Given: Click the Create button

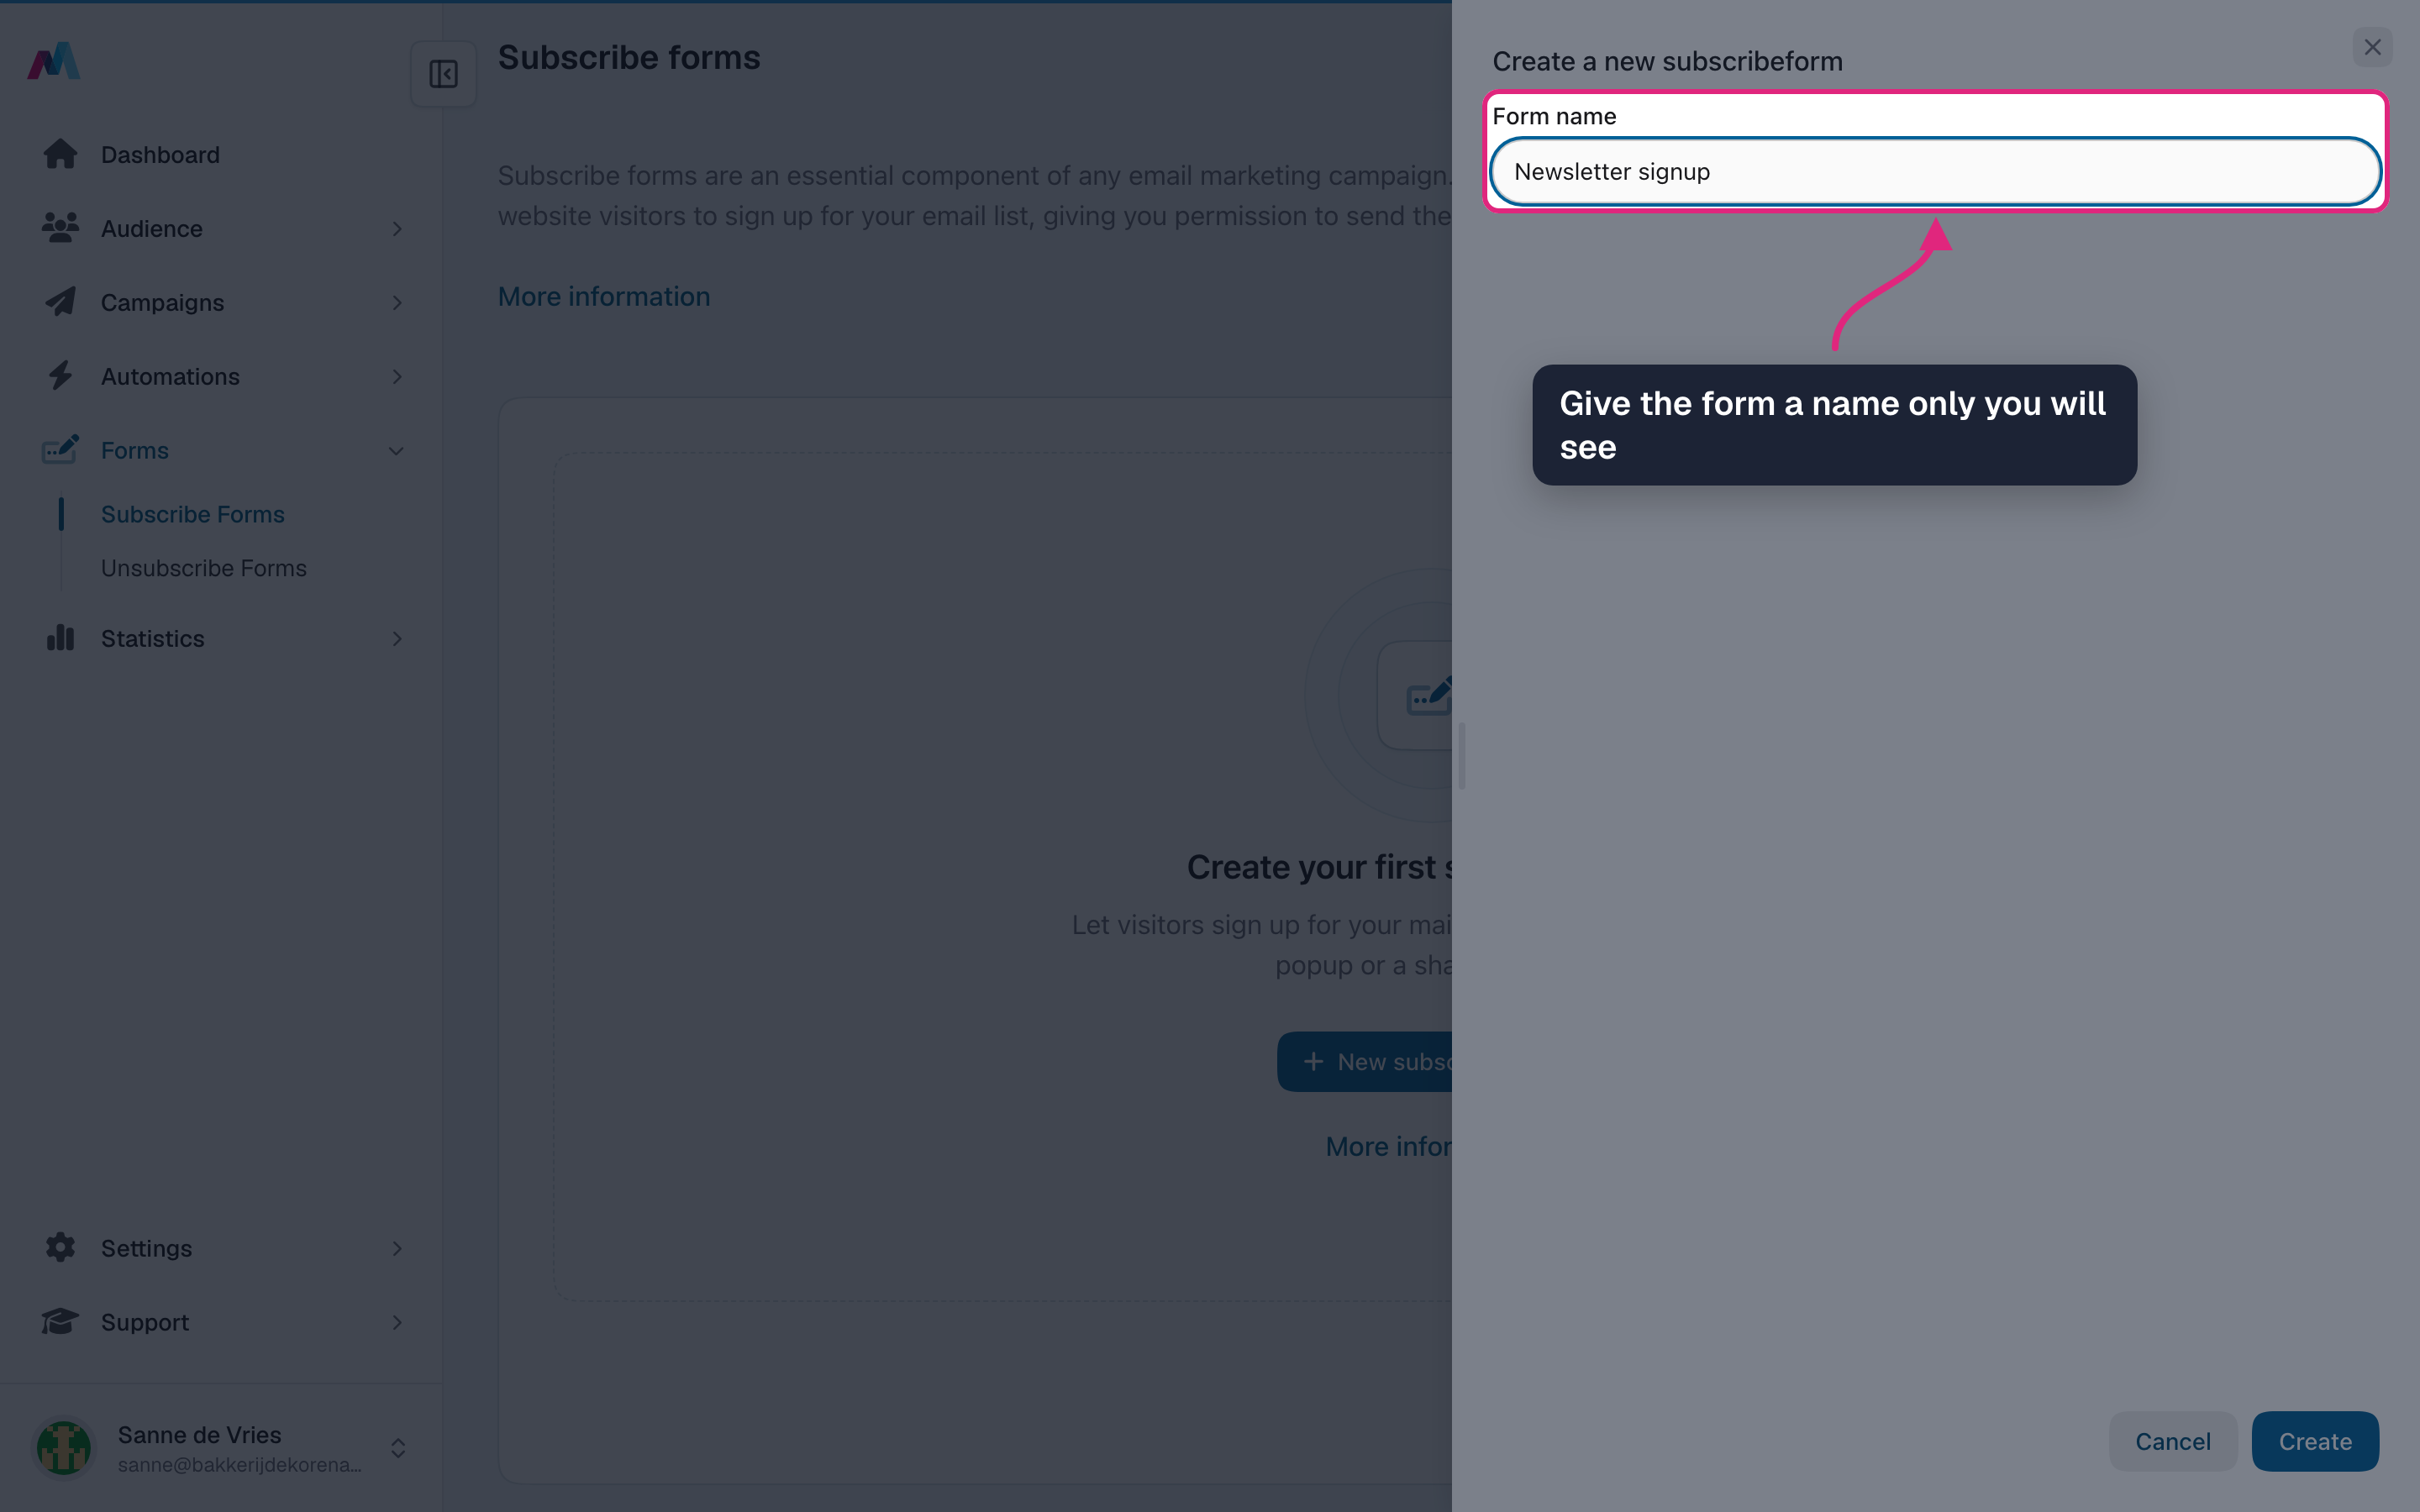Looking at the screenshot, I should 2315,1441.
